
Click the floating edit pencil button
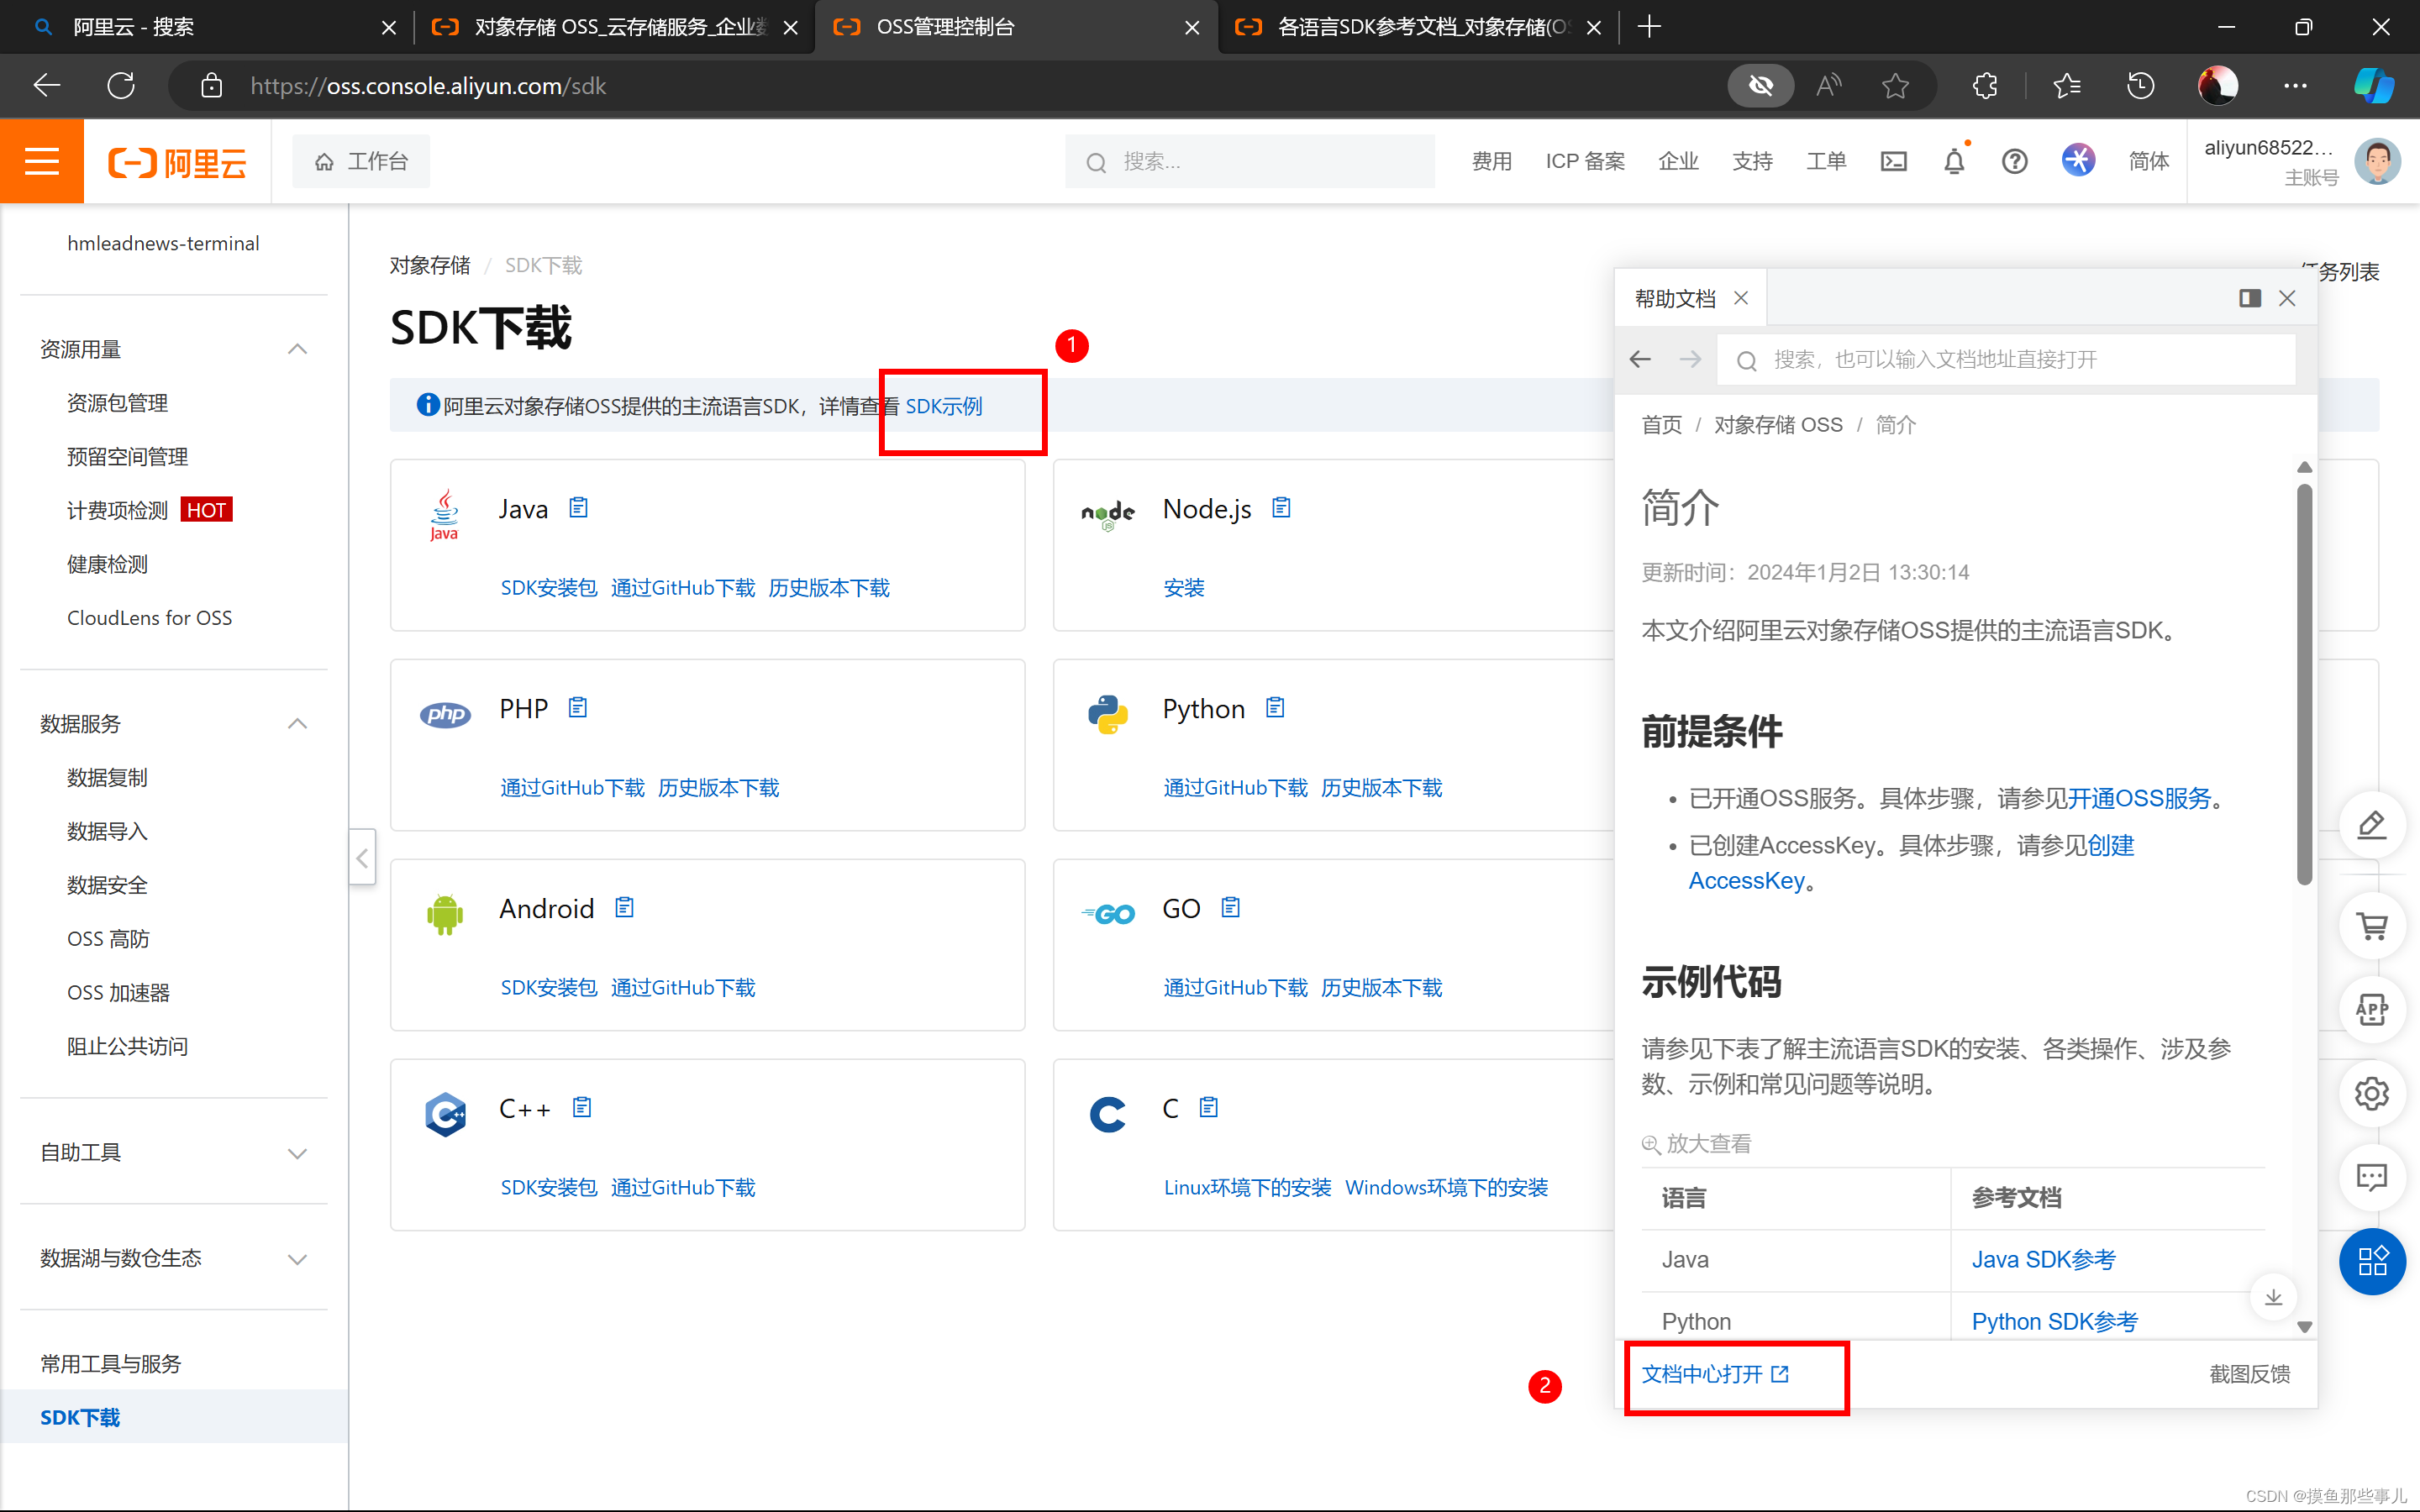click(2372, 825)
